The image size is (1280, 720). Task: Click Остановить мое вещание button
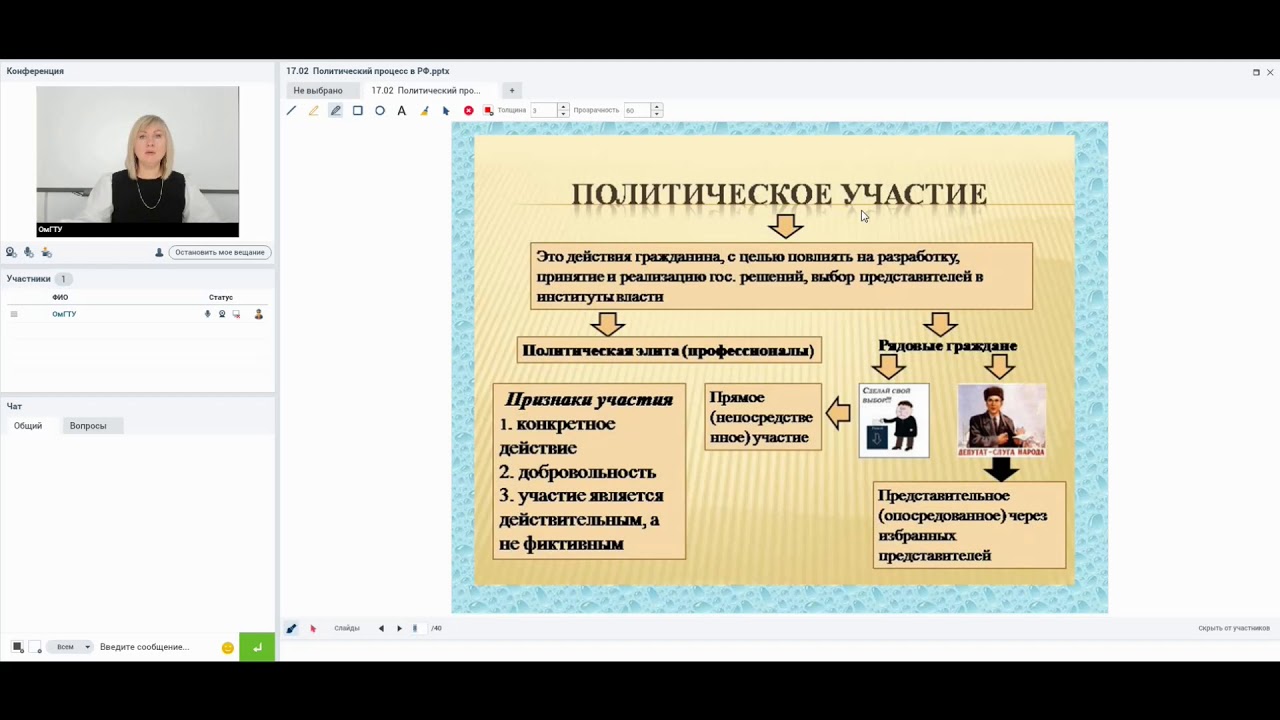[220, 252]
